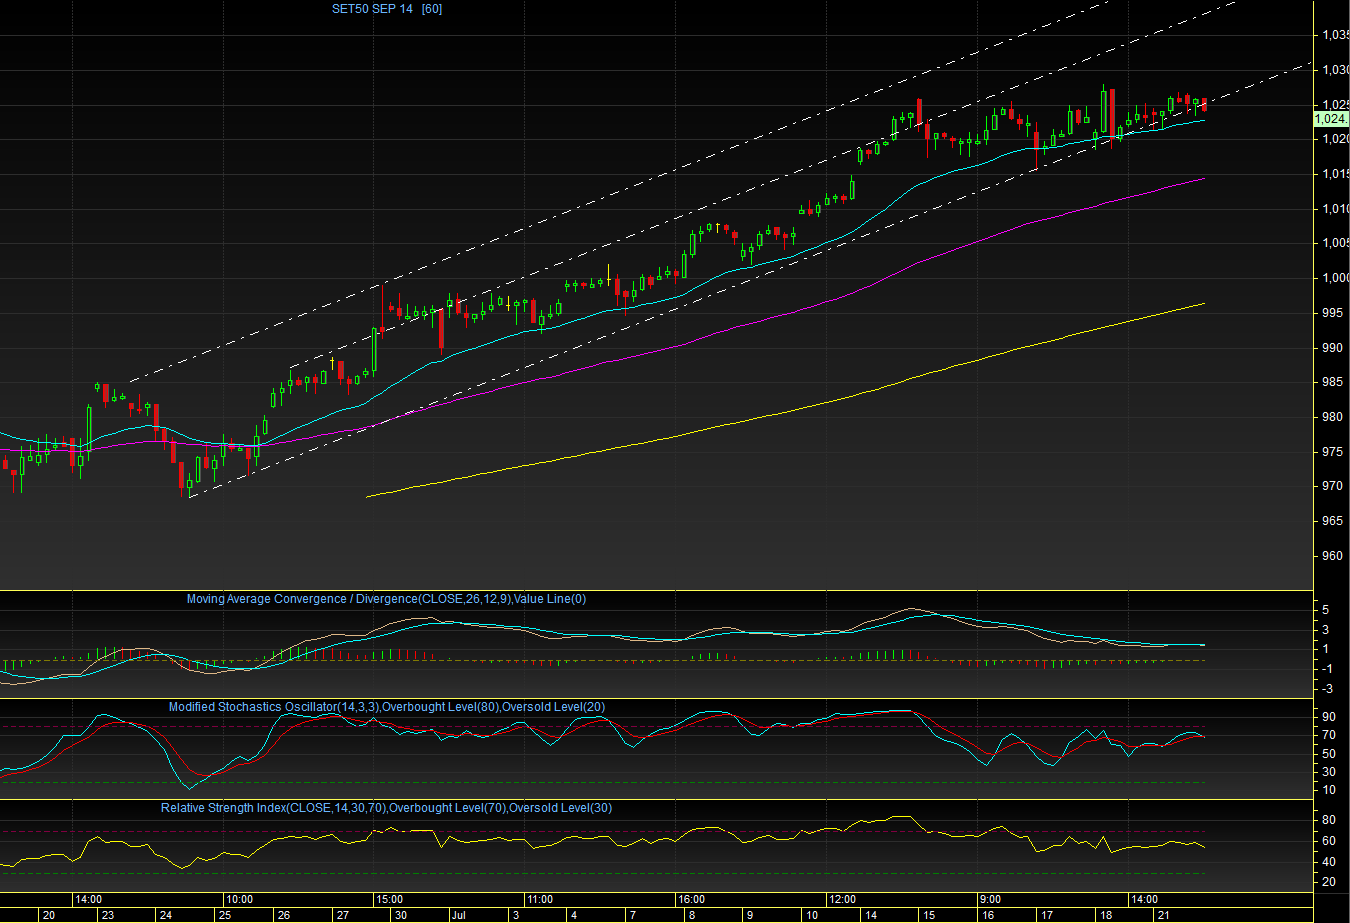The width and height of the screenshot is (1350, 923).
Task: Click the 1,000 price axis label
Action: (1335, 278)
